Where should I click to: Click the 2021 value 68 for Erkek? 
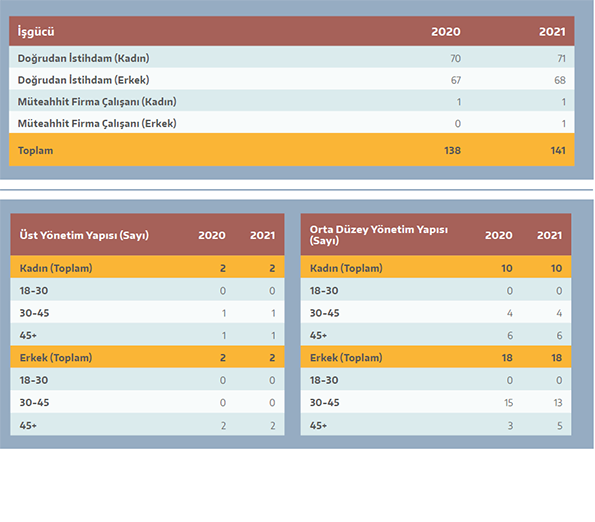[560, 80]
